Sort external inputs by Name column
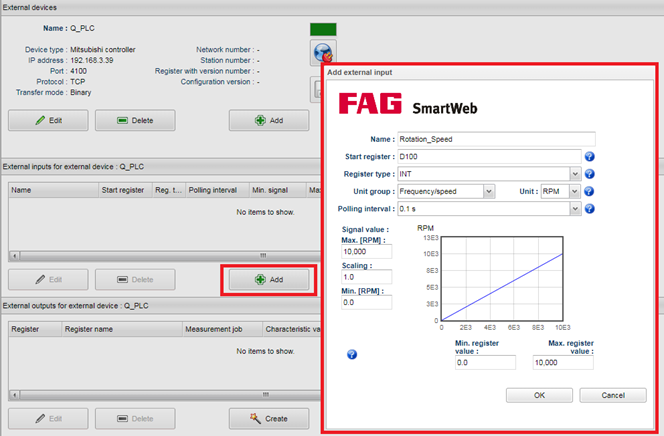Image resolution: width=664 pixels, height=436 pixels. [x=53, y=190]
